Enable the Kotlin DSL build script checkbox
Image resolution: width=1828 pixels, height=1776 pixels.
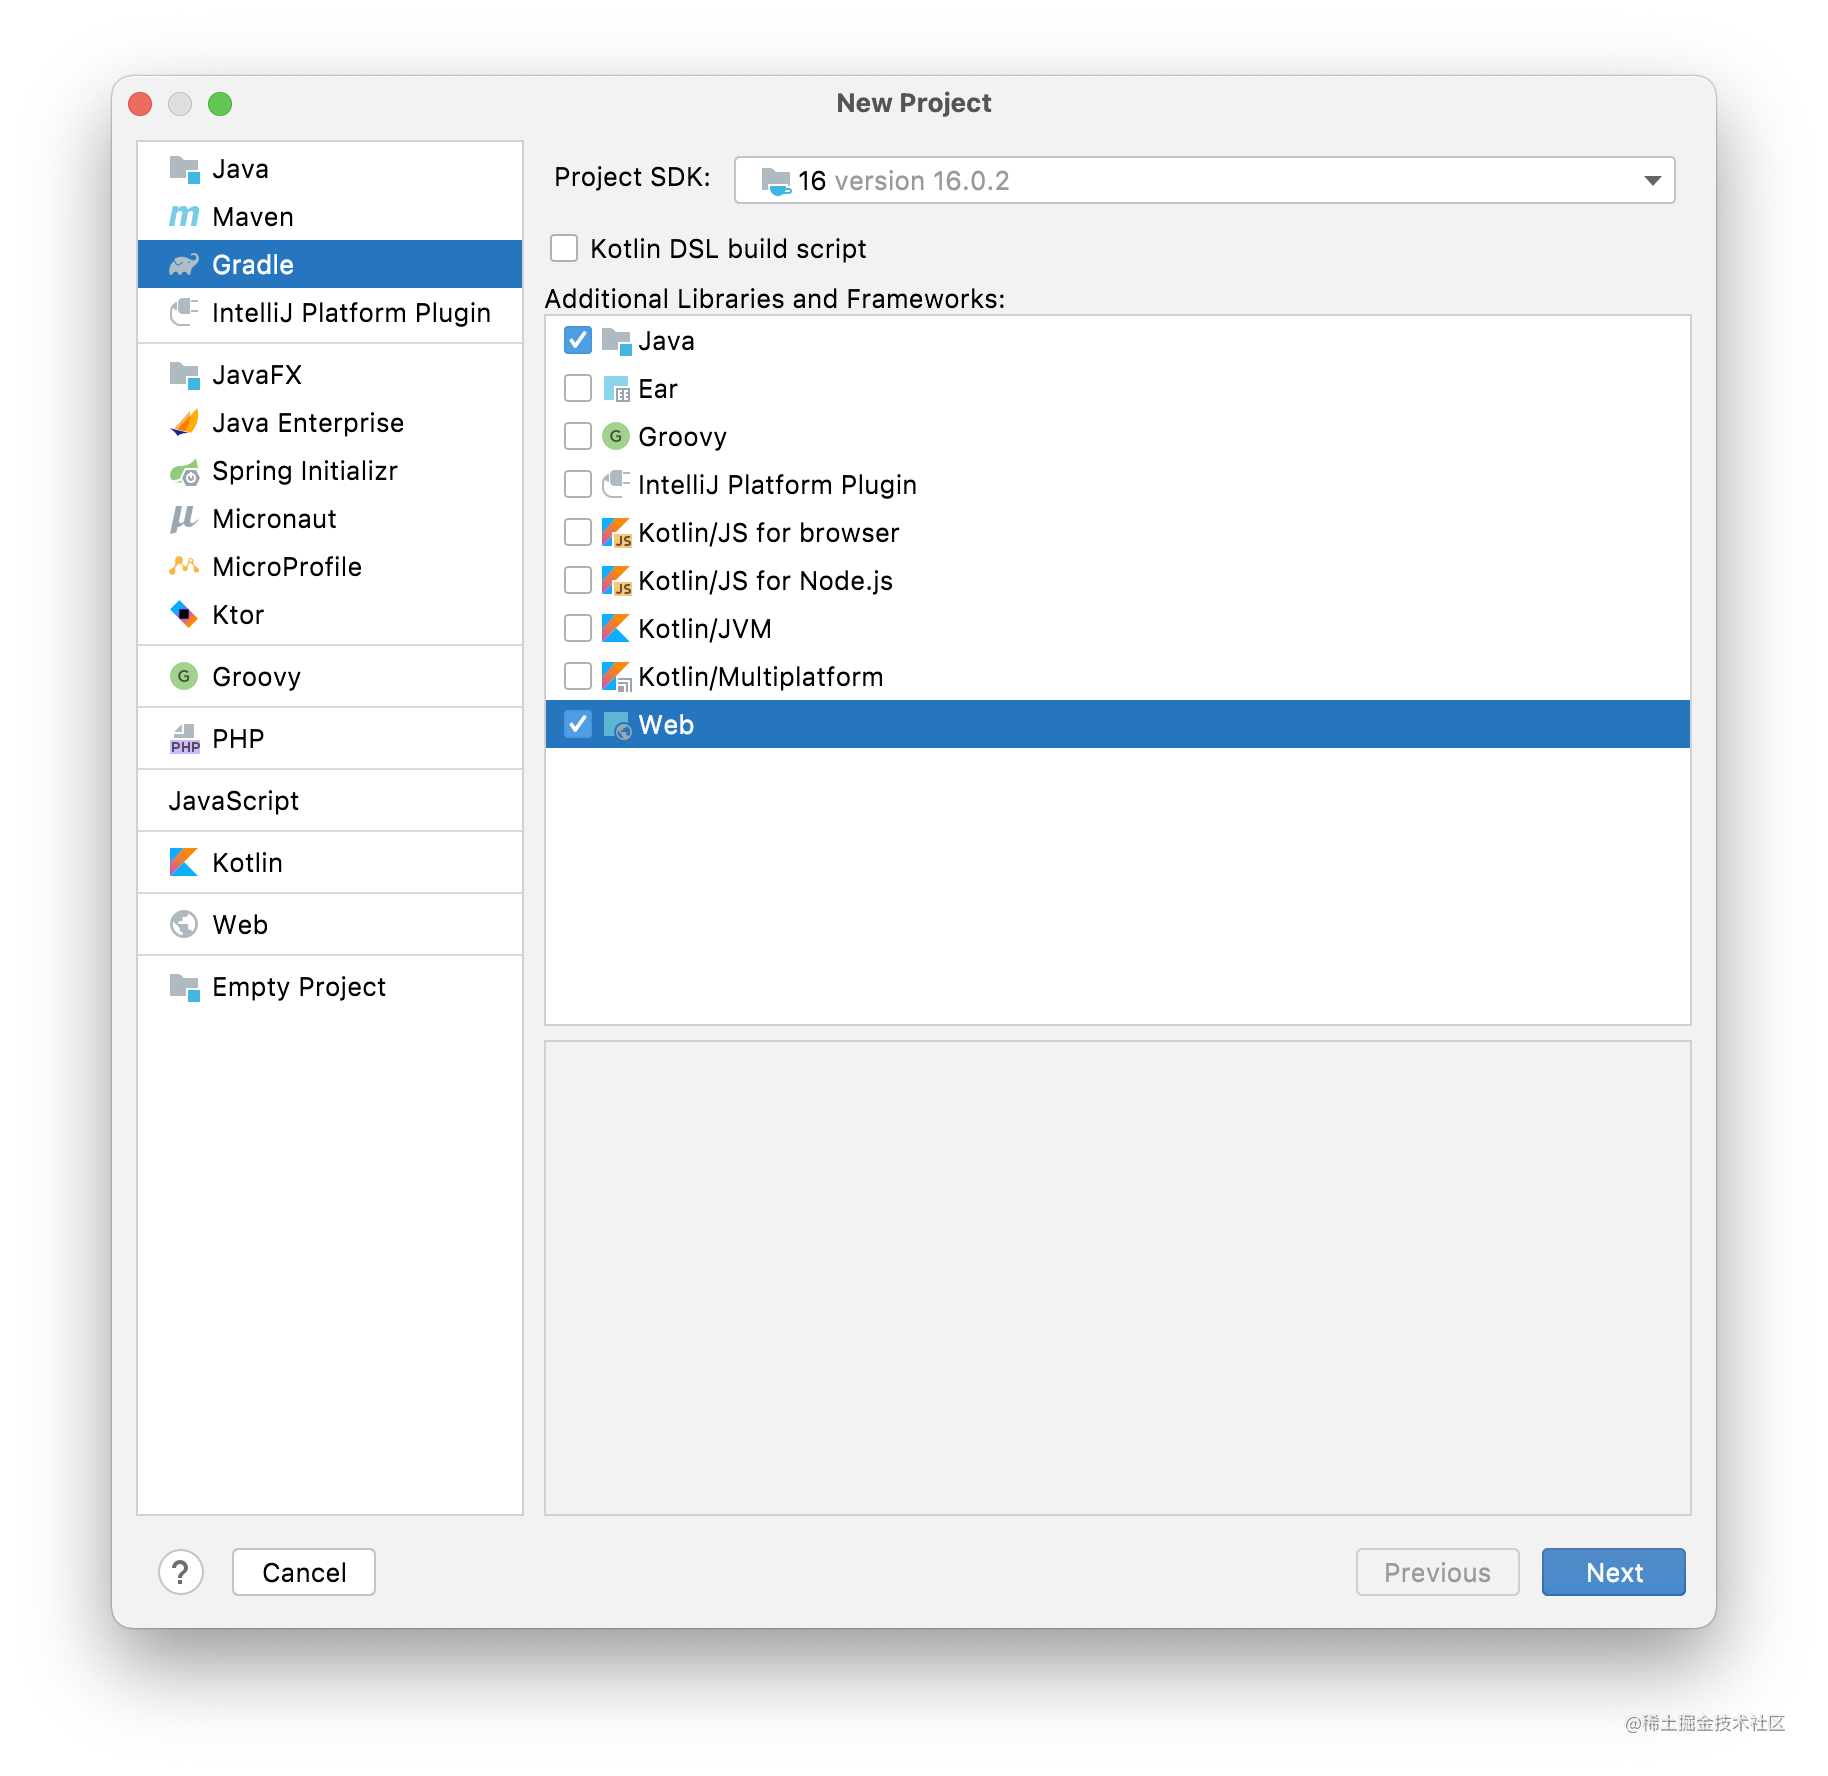coord(564,248)
